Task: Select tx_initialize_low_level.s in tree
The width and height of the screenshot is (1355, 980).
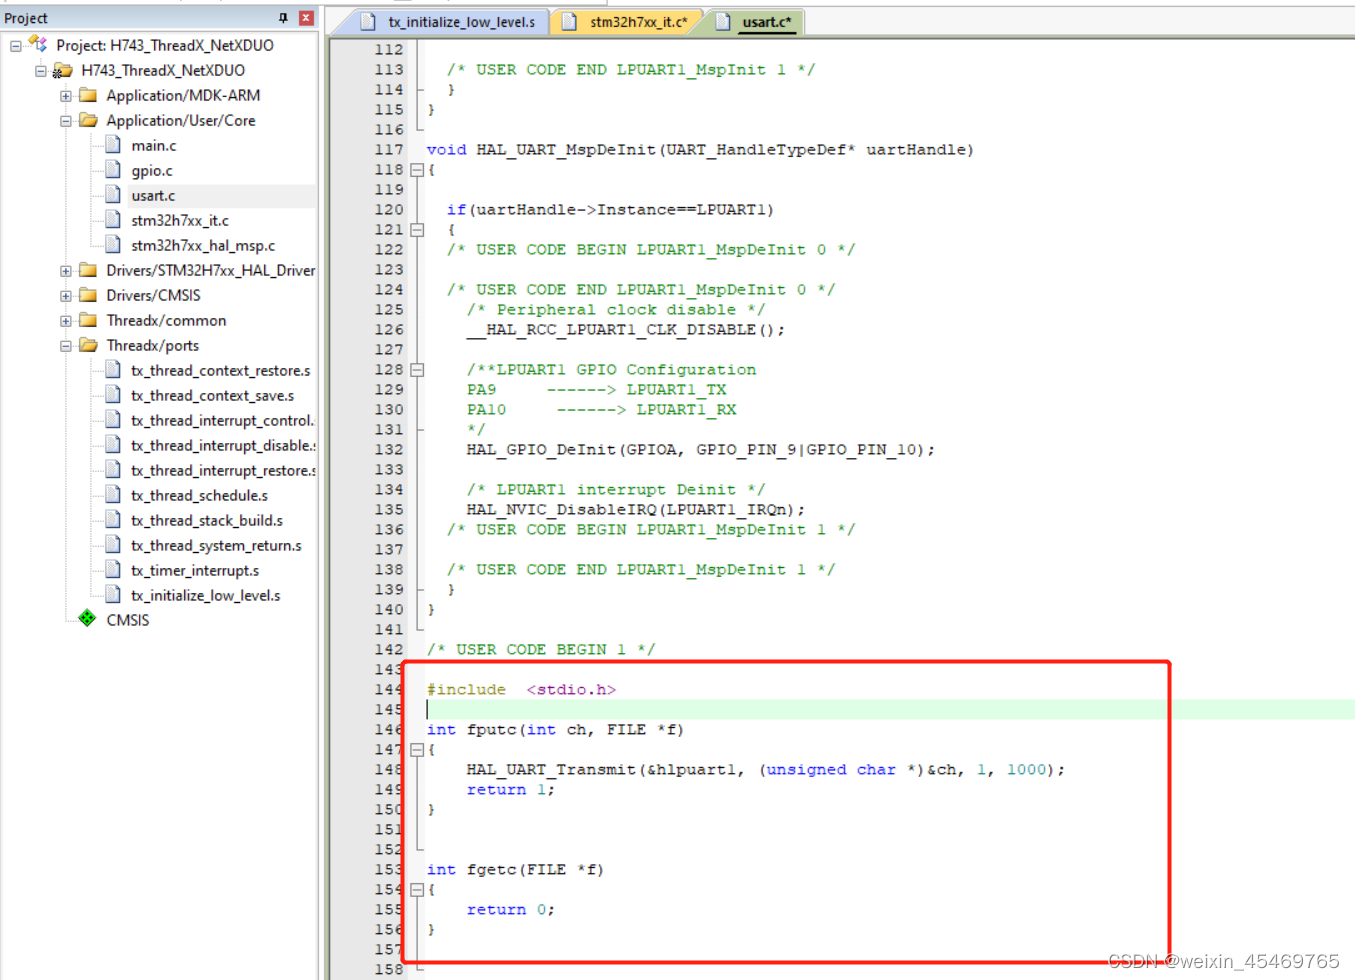Action: [x=206, y=596]
